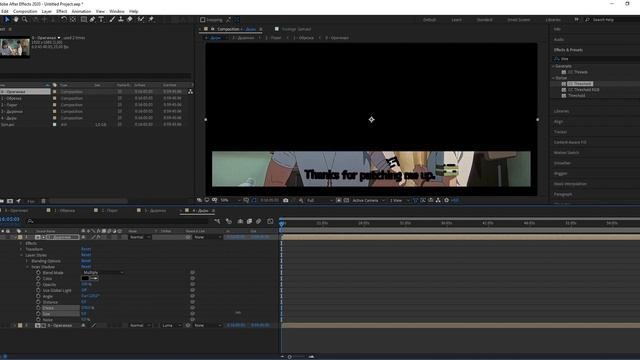Click the Draft 3D icon in timeline
Image resolution: width=640 pixels, height=360 pixels.
(x=229, y=221)
